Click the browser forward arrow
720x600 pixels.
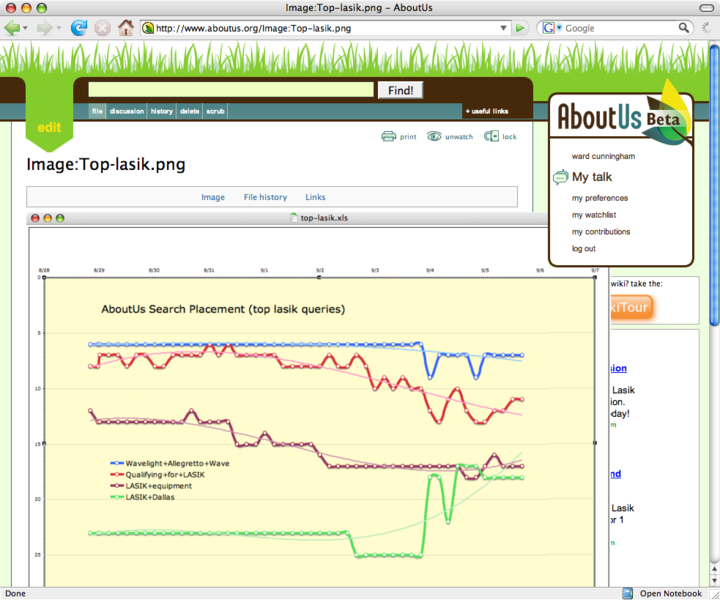(45, 28)
